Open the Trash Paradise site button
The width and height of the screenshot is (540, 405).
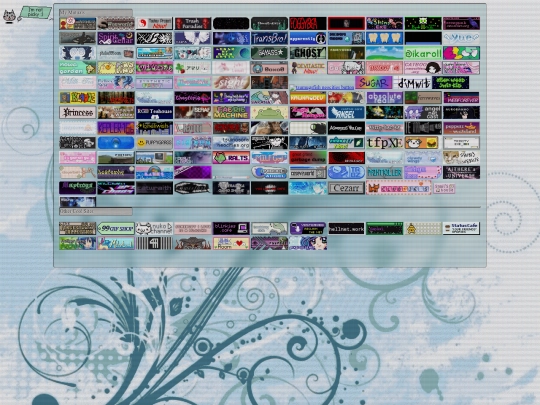tap(193, 23)
